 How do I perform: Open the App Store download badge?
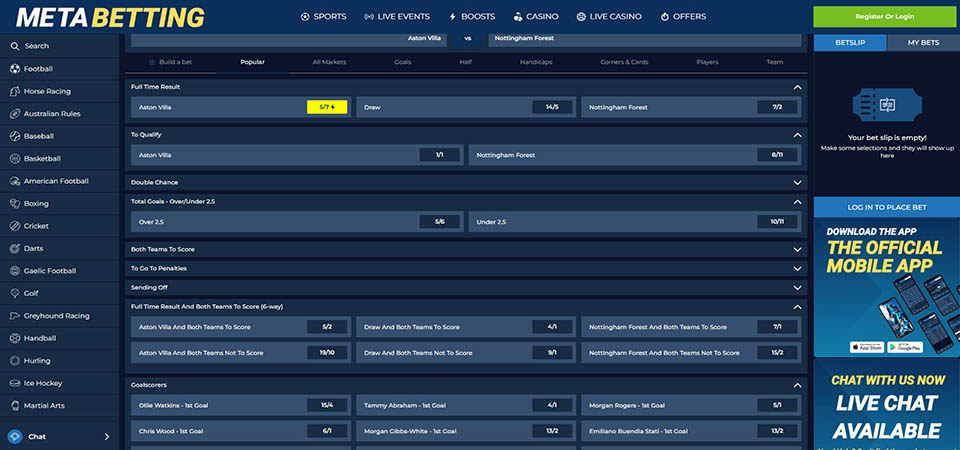(867, 347)
